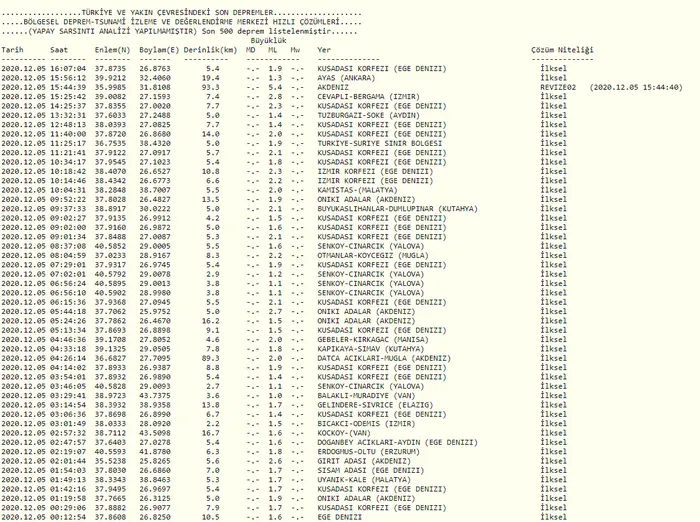700x522 pixels.
Task: Select the CEVAPLI-BERGAMA (IZMIR) location
Action: tap(369, 96)
